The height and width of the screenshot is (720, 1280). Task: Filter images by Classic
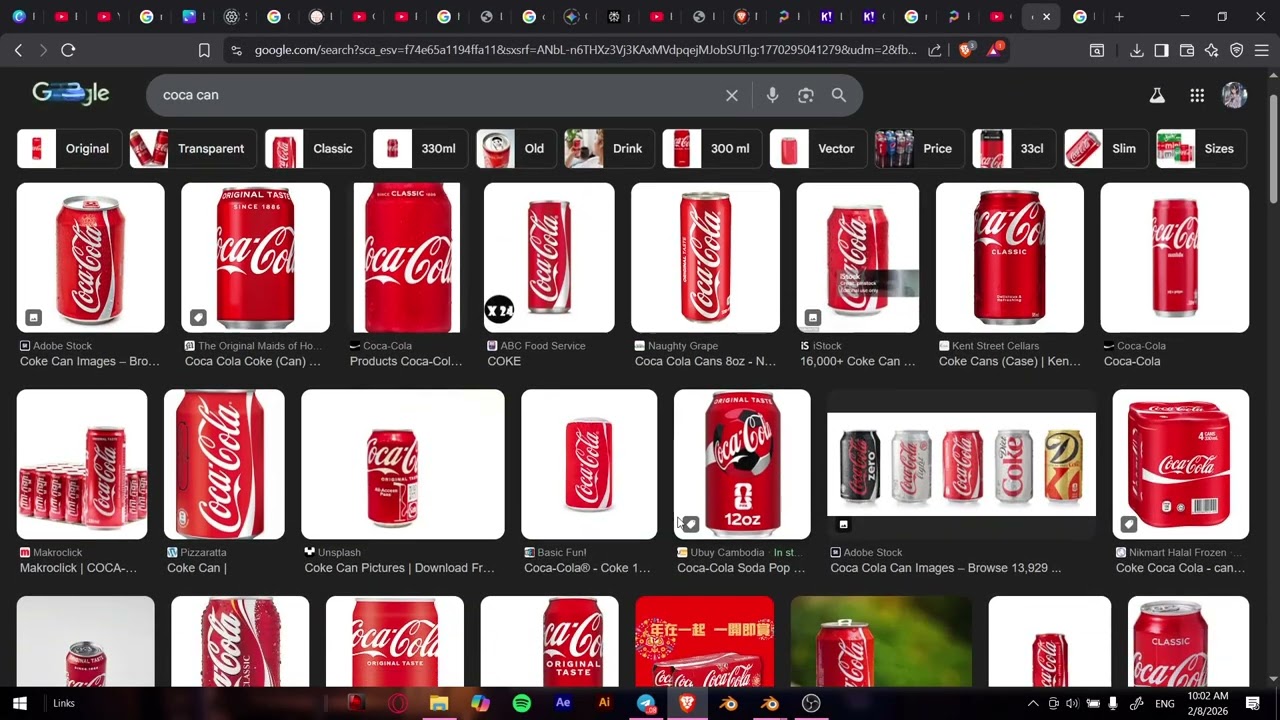pos(314,149)
